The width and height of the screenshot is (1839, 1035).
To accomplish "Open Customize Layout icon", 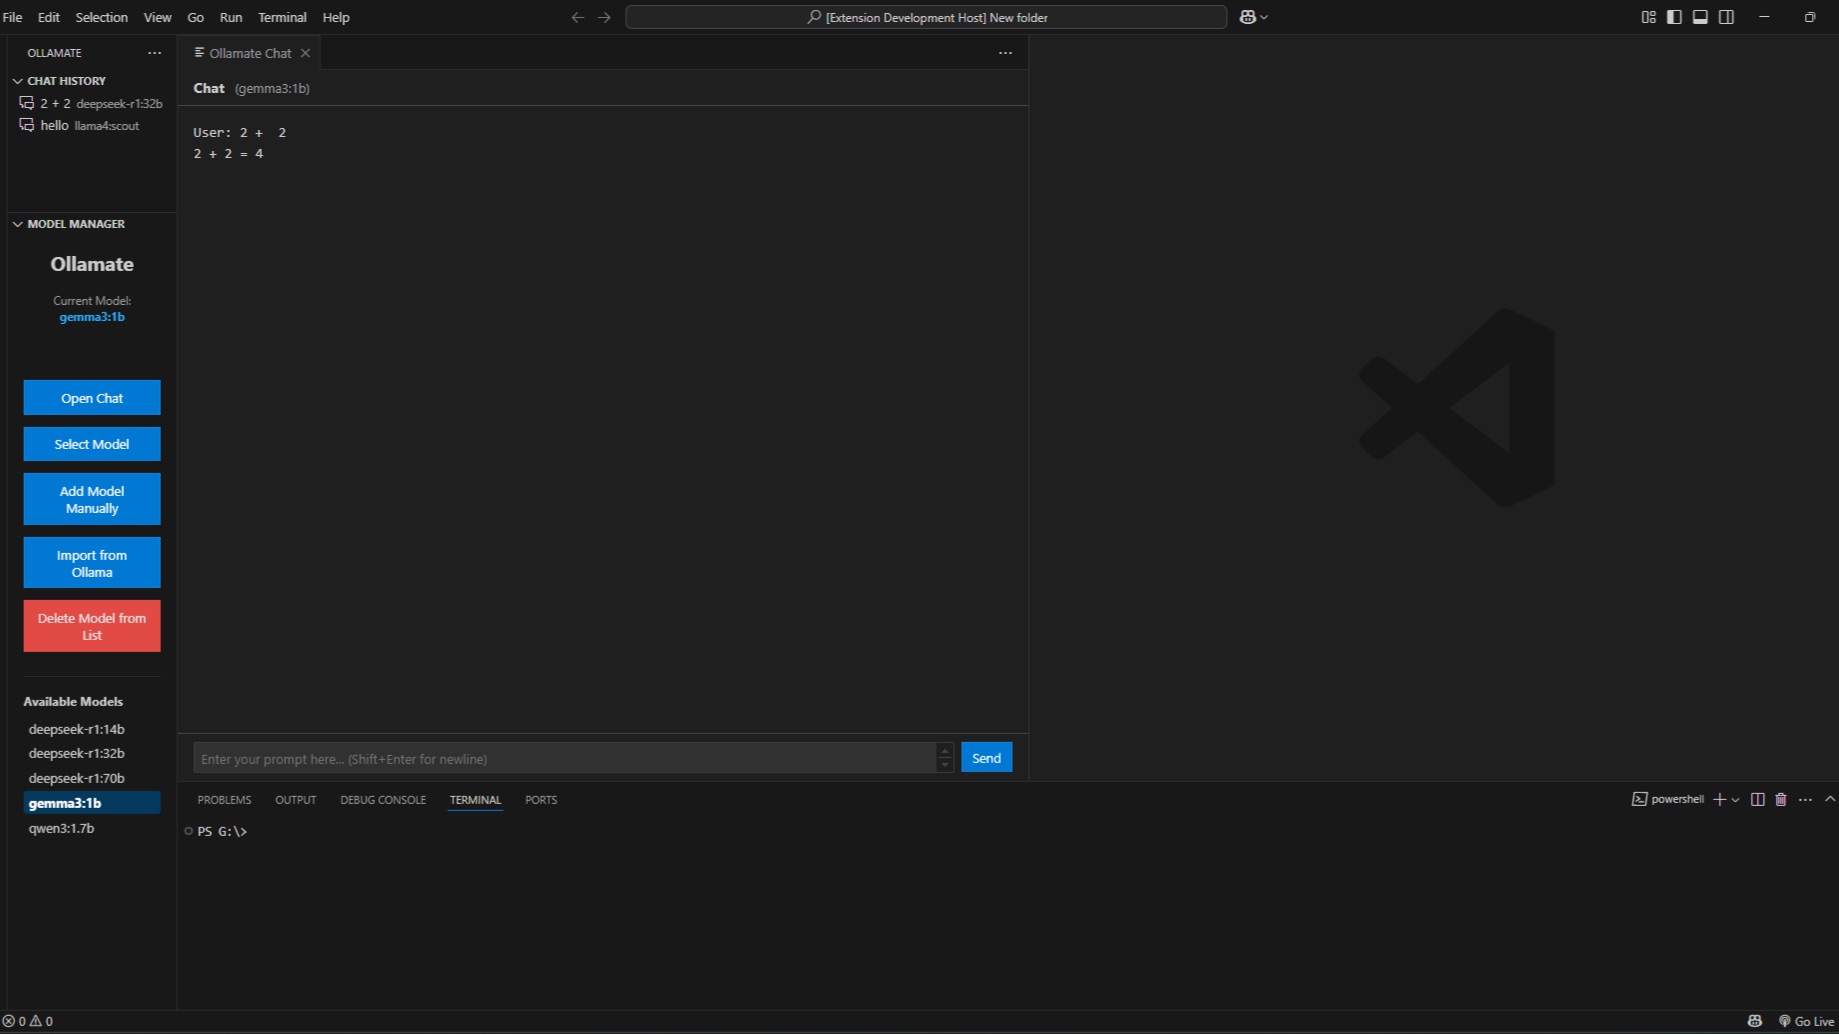I will (x=1648, y=17).
